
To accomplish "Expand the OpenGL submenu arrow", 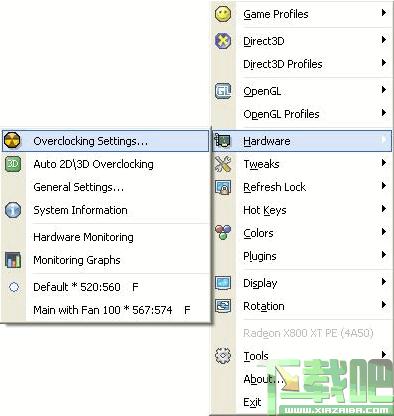I will point(384,90).
